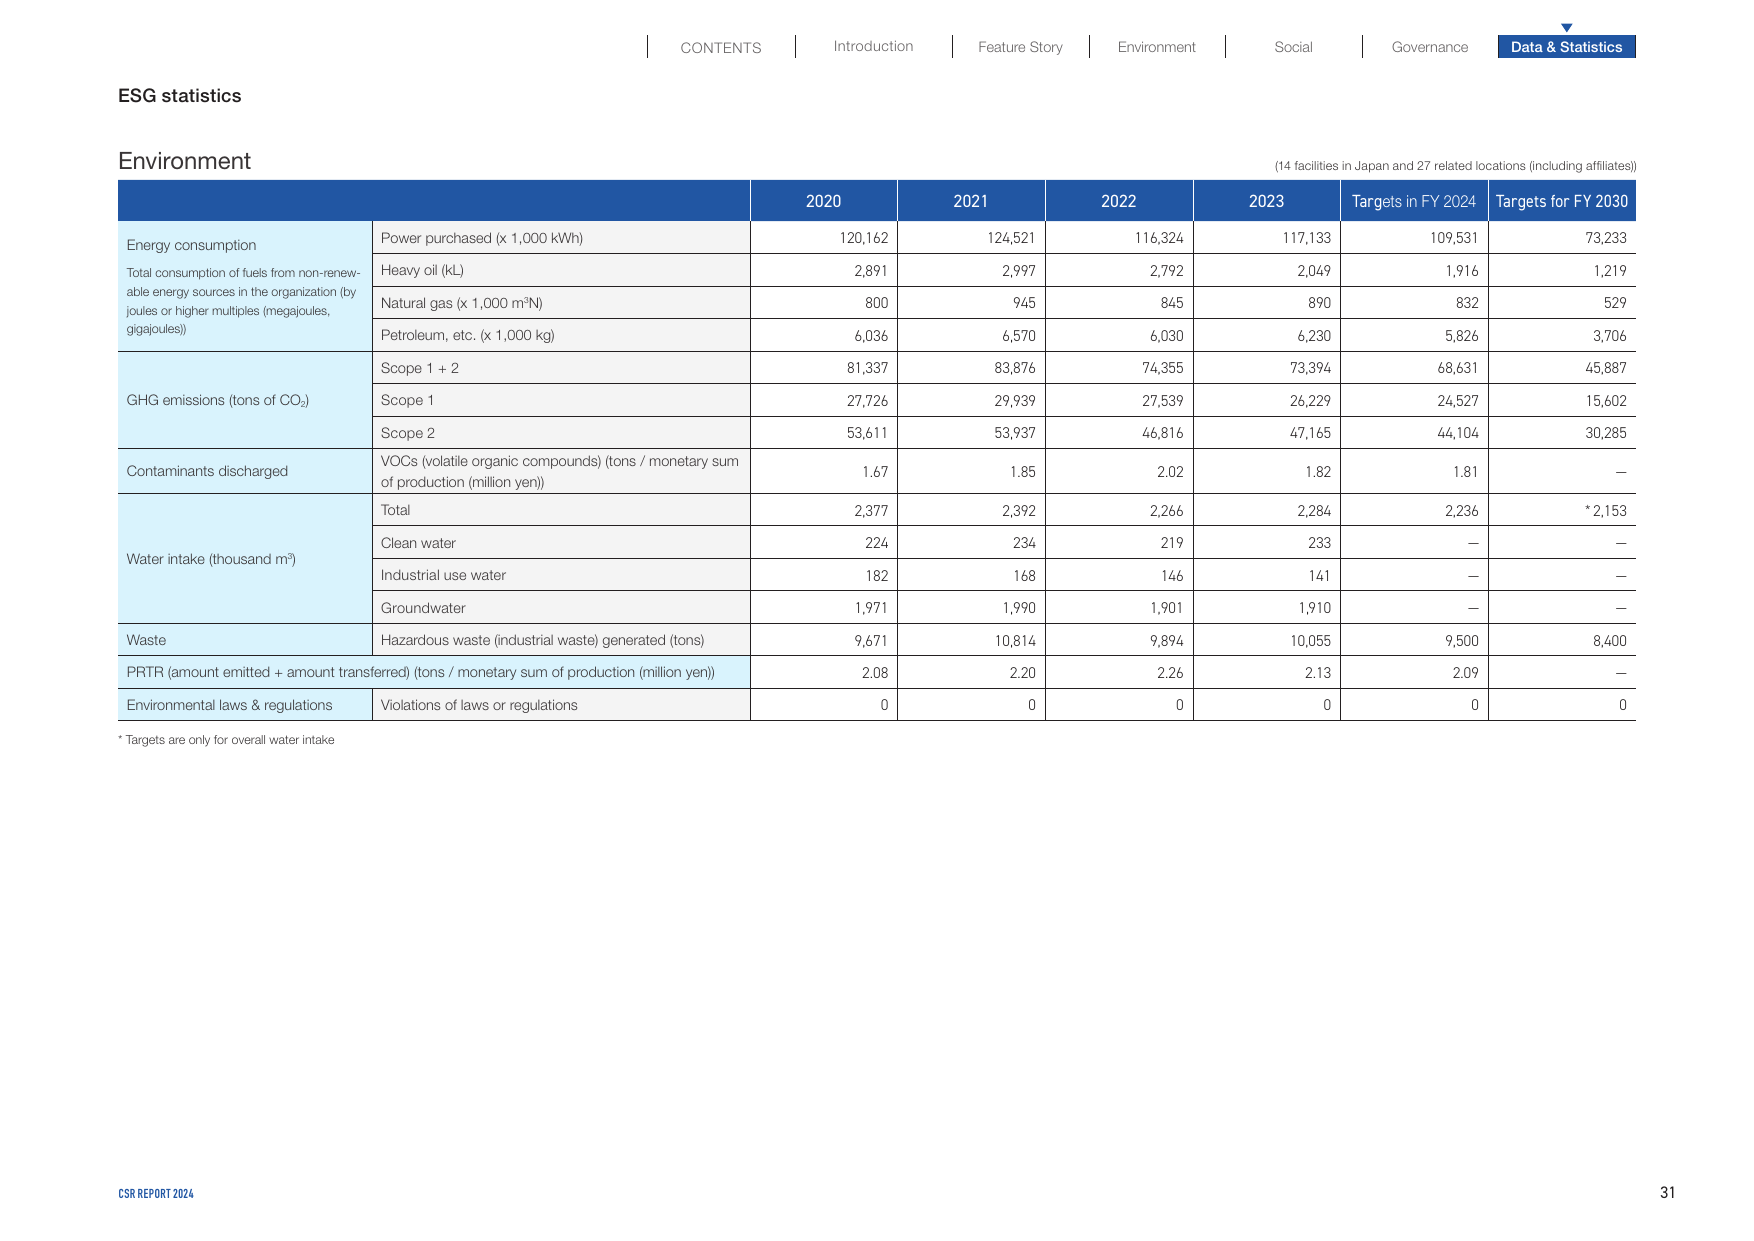Click Violations of laws or regulations label
The image size is (1754, 1241).
click(x=479, y=705)
